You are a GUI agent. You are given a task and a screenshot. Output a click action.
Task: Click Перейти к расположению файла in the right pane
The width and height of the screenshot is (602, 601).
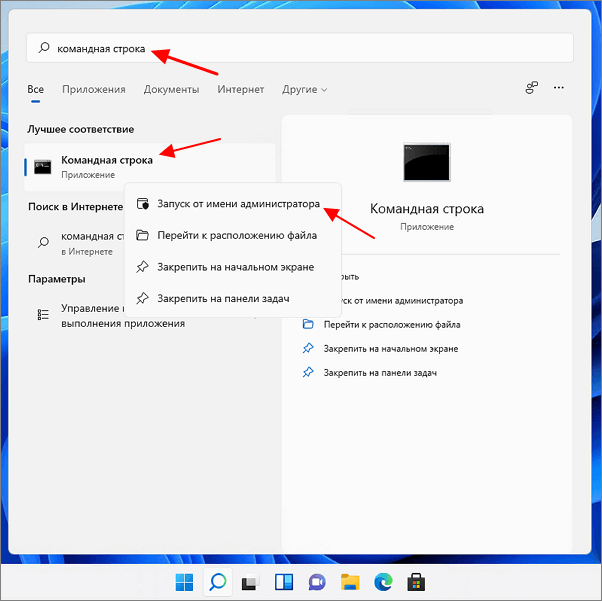(x=392, y=325)
